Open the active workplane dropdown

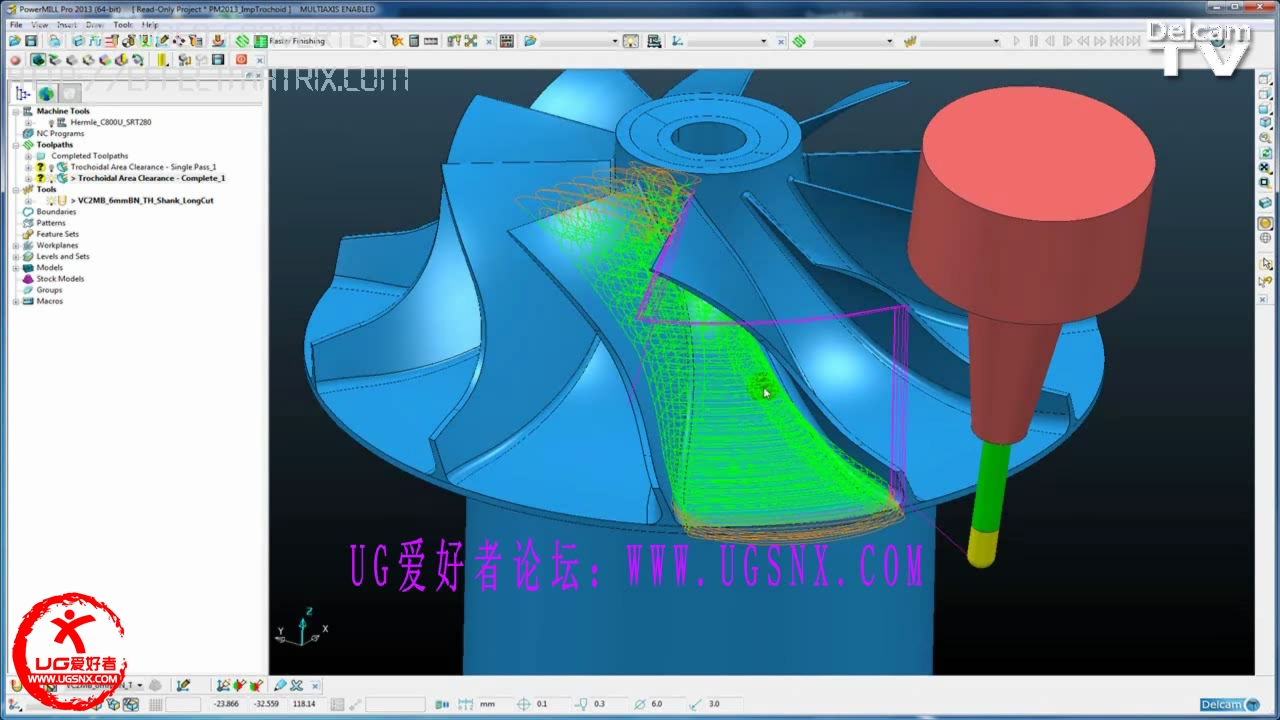[764, 41]
